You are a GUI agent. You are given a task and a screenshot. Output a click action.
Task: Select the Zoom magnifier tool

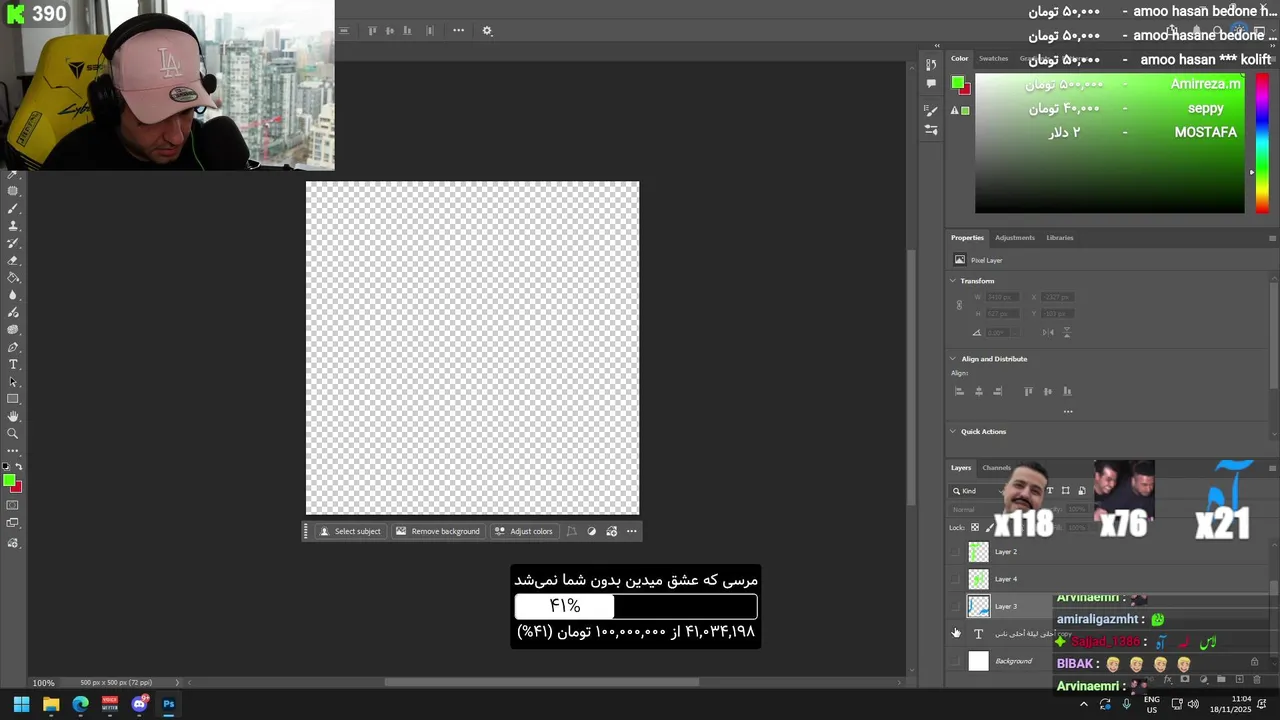tap(13, 433)
